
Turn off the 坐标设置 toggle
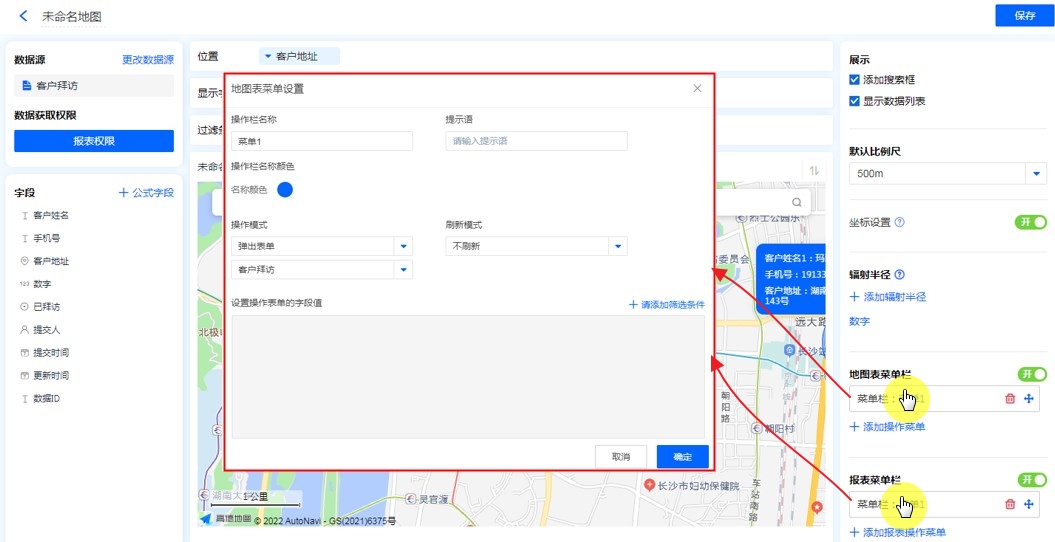click(1032, 222)
